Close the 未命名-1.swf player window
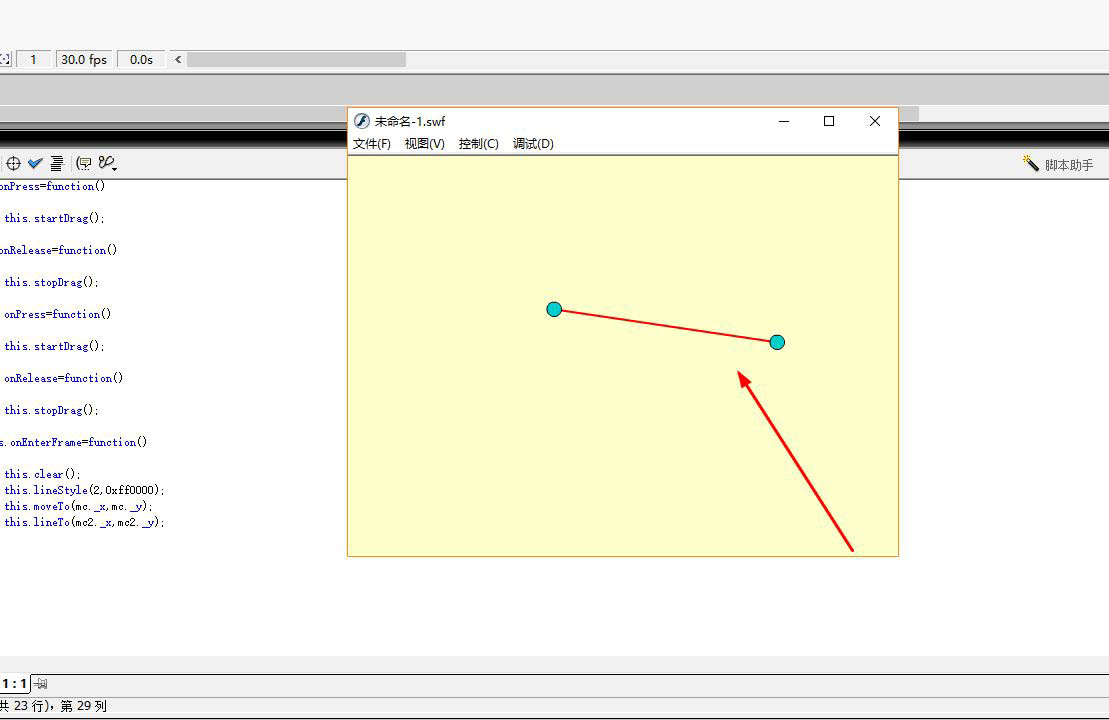This screenshot has height=720, width=1109. coord(875,121)
